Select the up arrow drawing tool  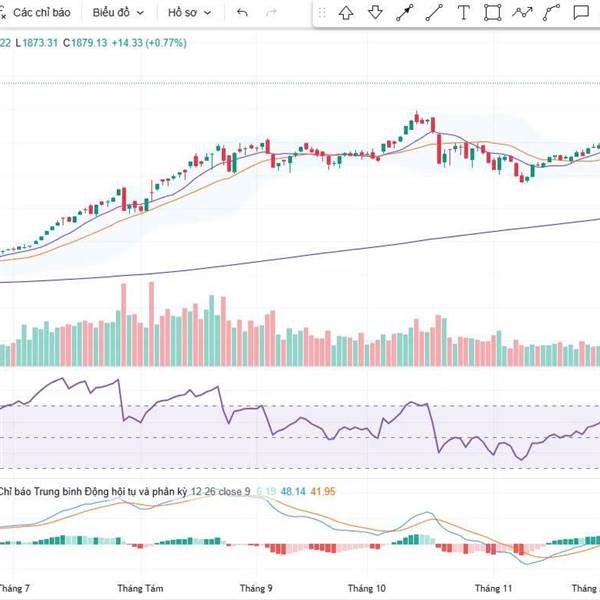346,14
